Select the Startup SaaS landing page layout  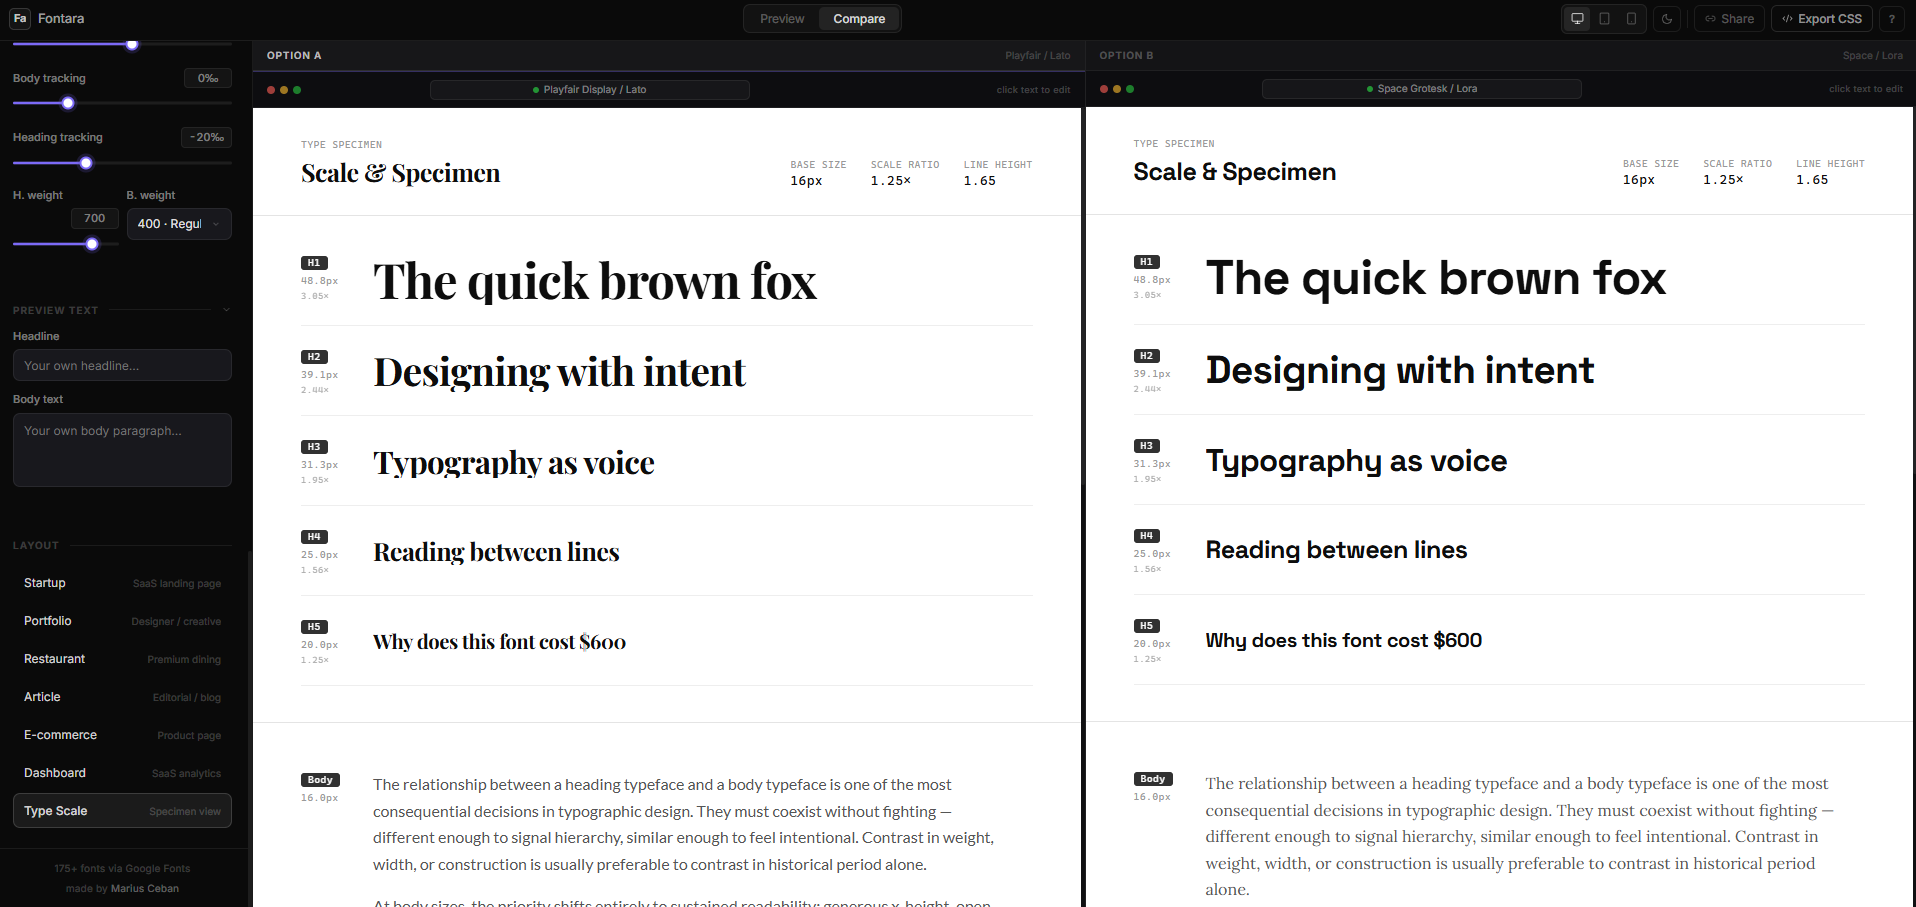pos(44,583)
